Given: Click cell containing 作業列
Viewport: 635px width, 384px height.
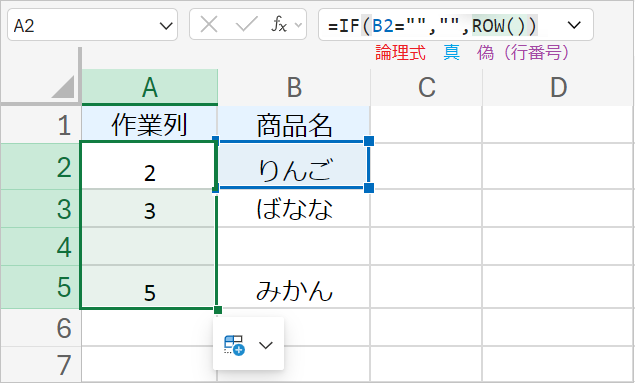Looking at the screenshot, I should [149, 124].
